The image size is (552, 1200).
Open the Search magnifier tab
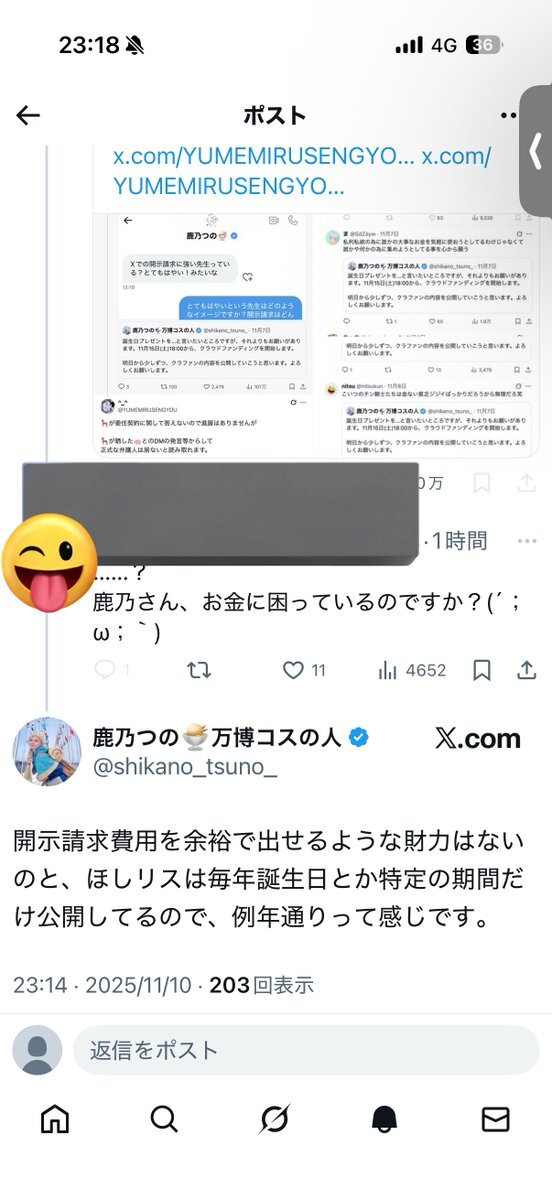coord(165,1119)
